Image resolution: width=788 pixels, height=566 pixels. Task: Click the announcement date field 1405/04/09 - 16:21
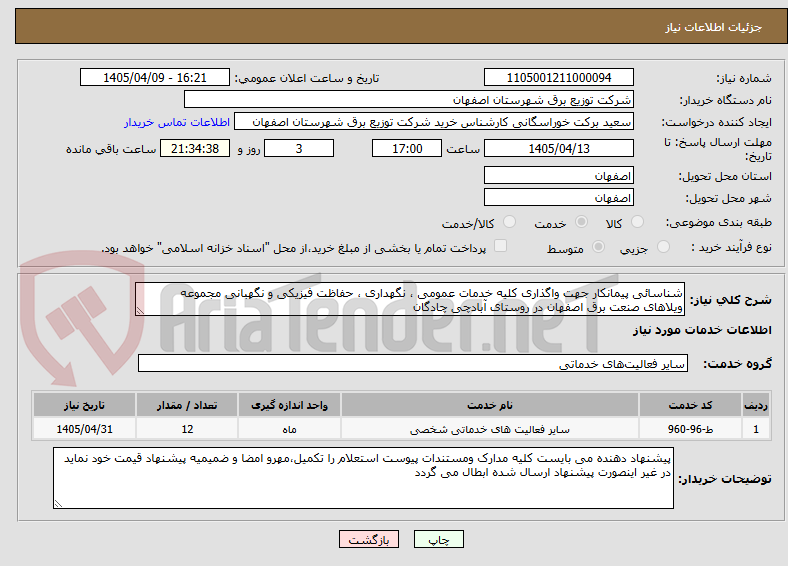[x=155, y=77]
